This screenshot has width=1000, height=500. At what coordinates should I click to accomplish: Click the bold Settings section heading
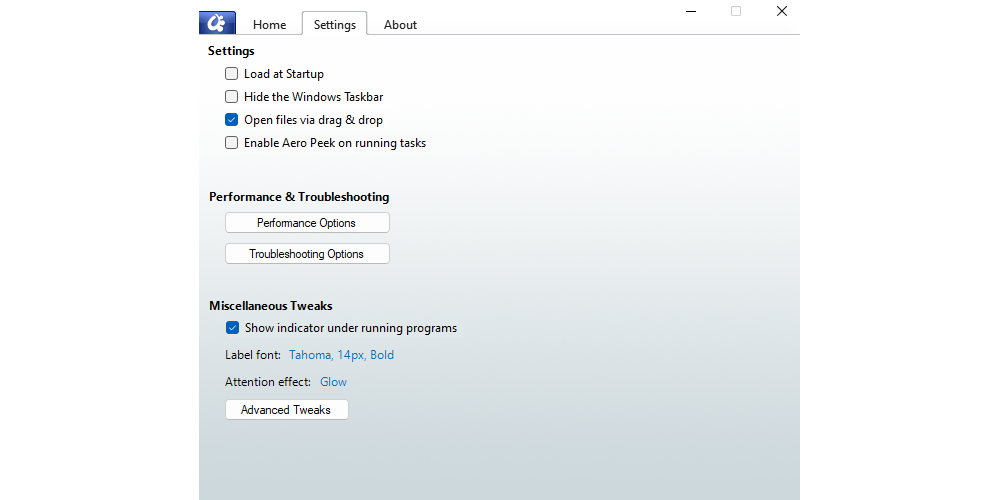click(231, 51)
